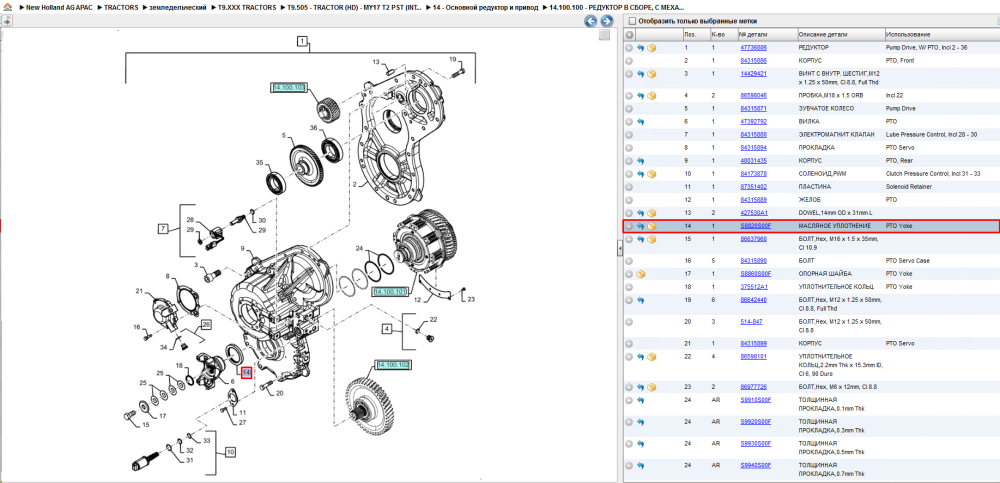Click the gray square diagram tool button
This screenshot has width=1000, height=483.
click(604, 36)
